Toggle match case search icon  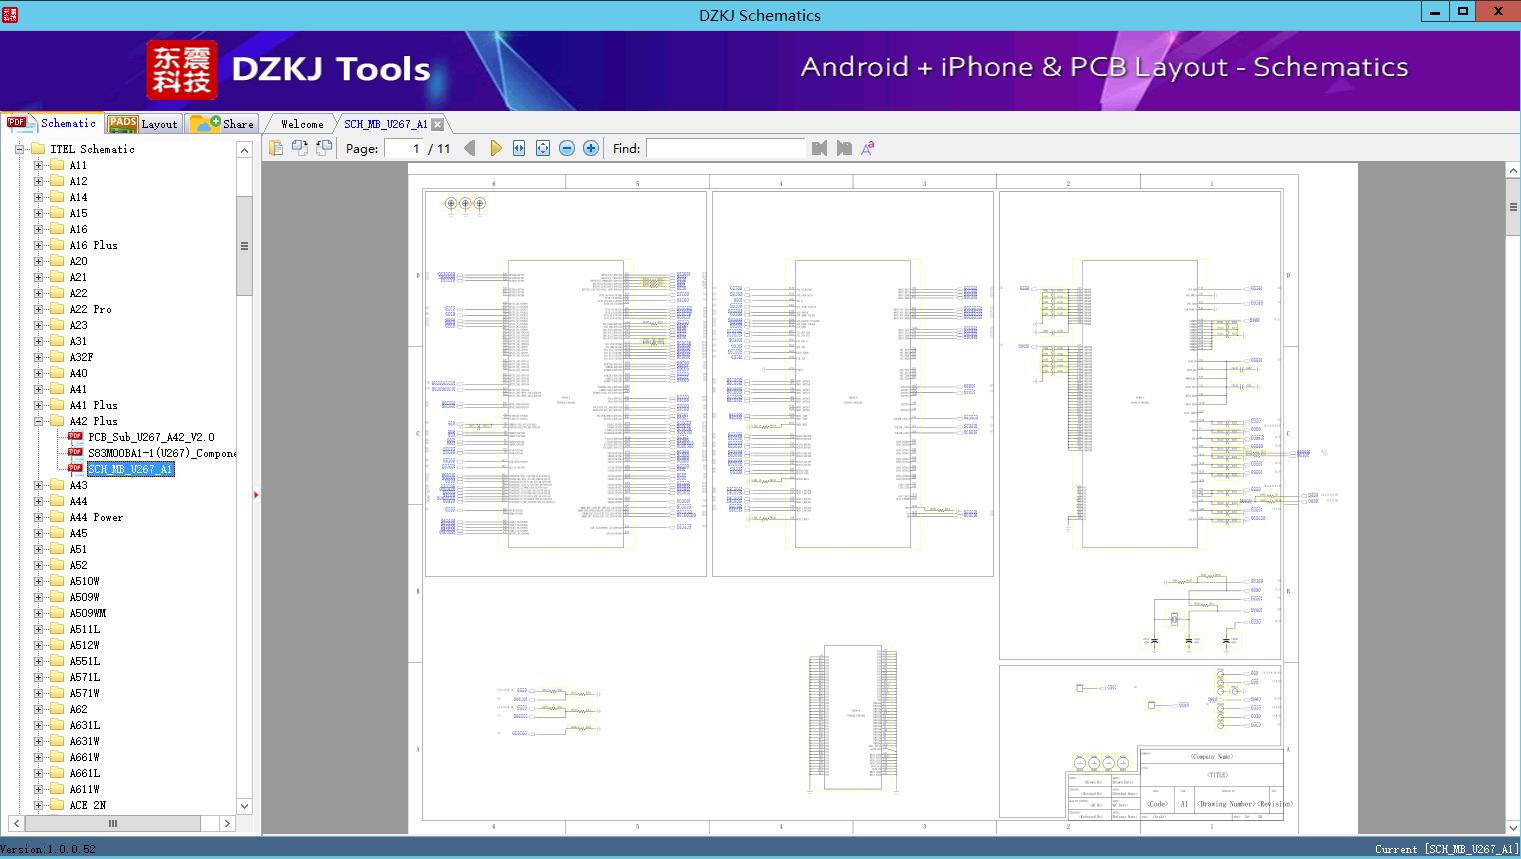(x=868, y=148)
